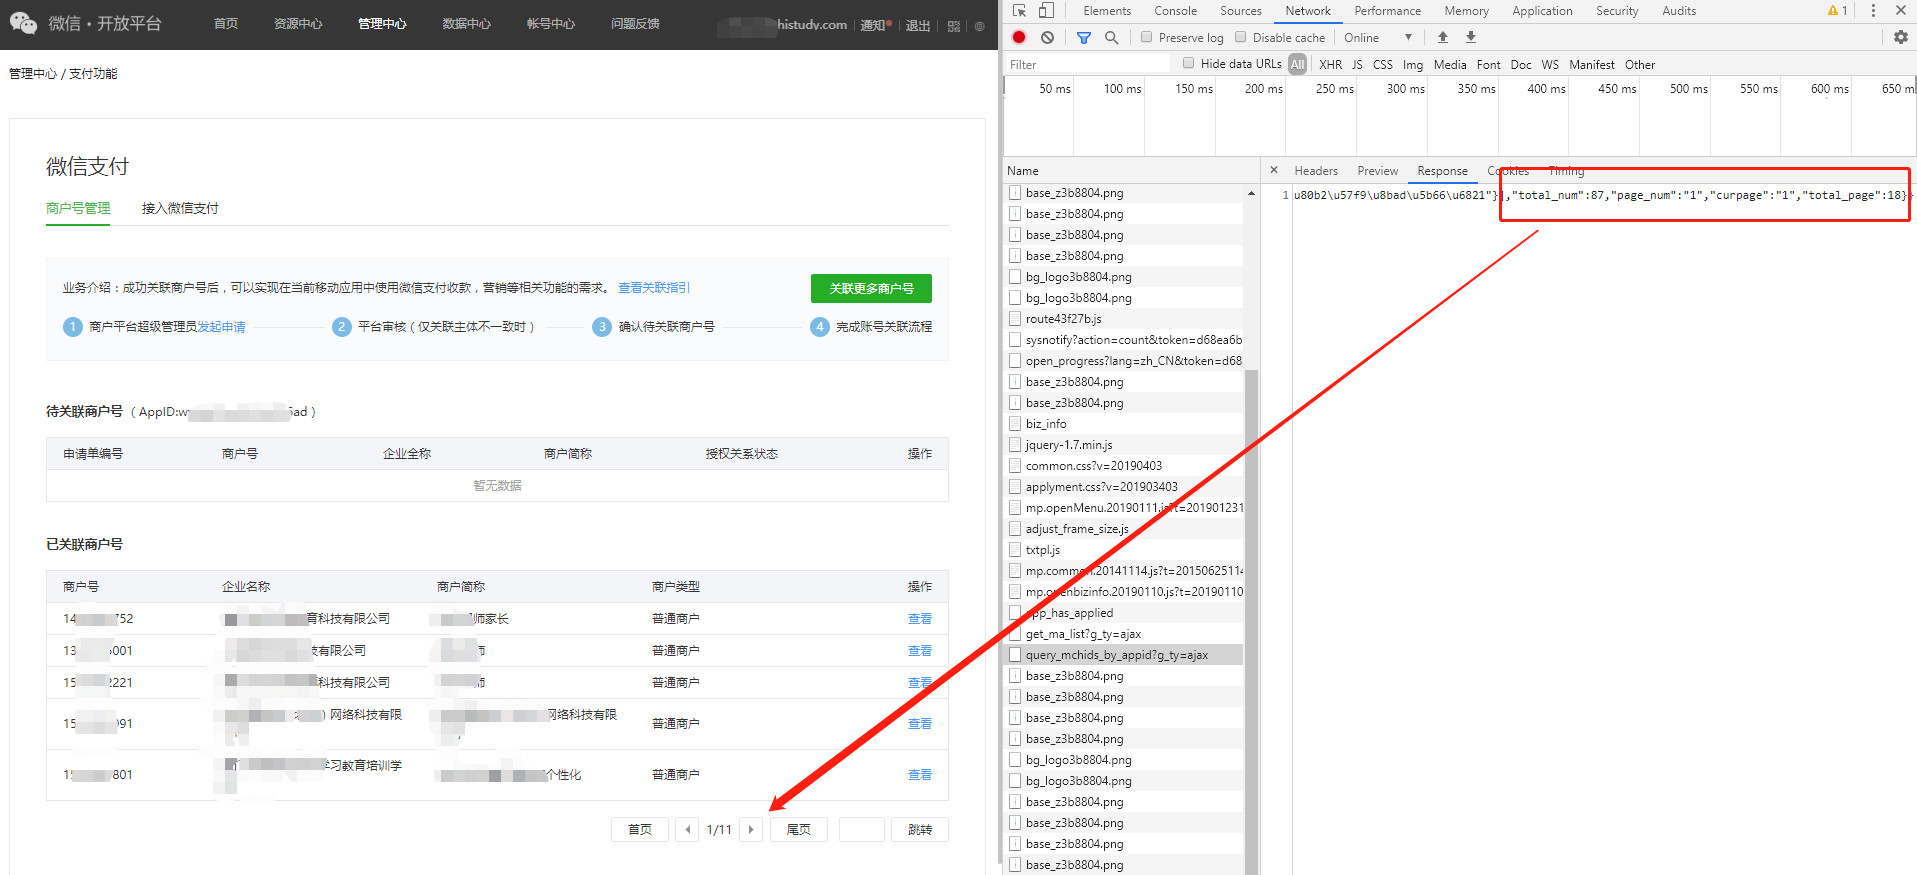Click 问题反馈 in the top navigation

coord(635,24)
